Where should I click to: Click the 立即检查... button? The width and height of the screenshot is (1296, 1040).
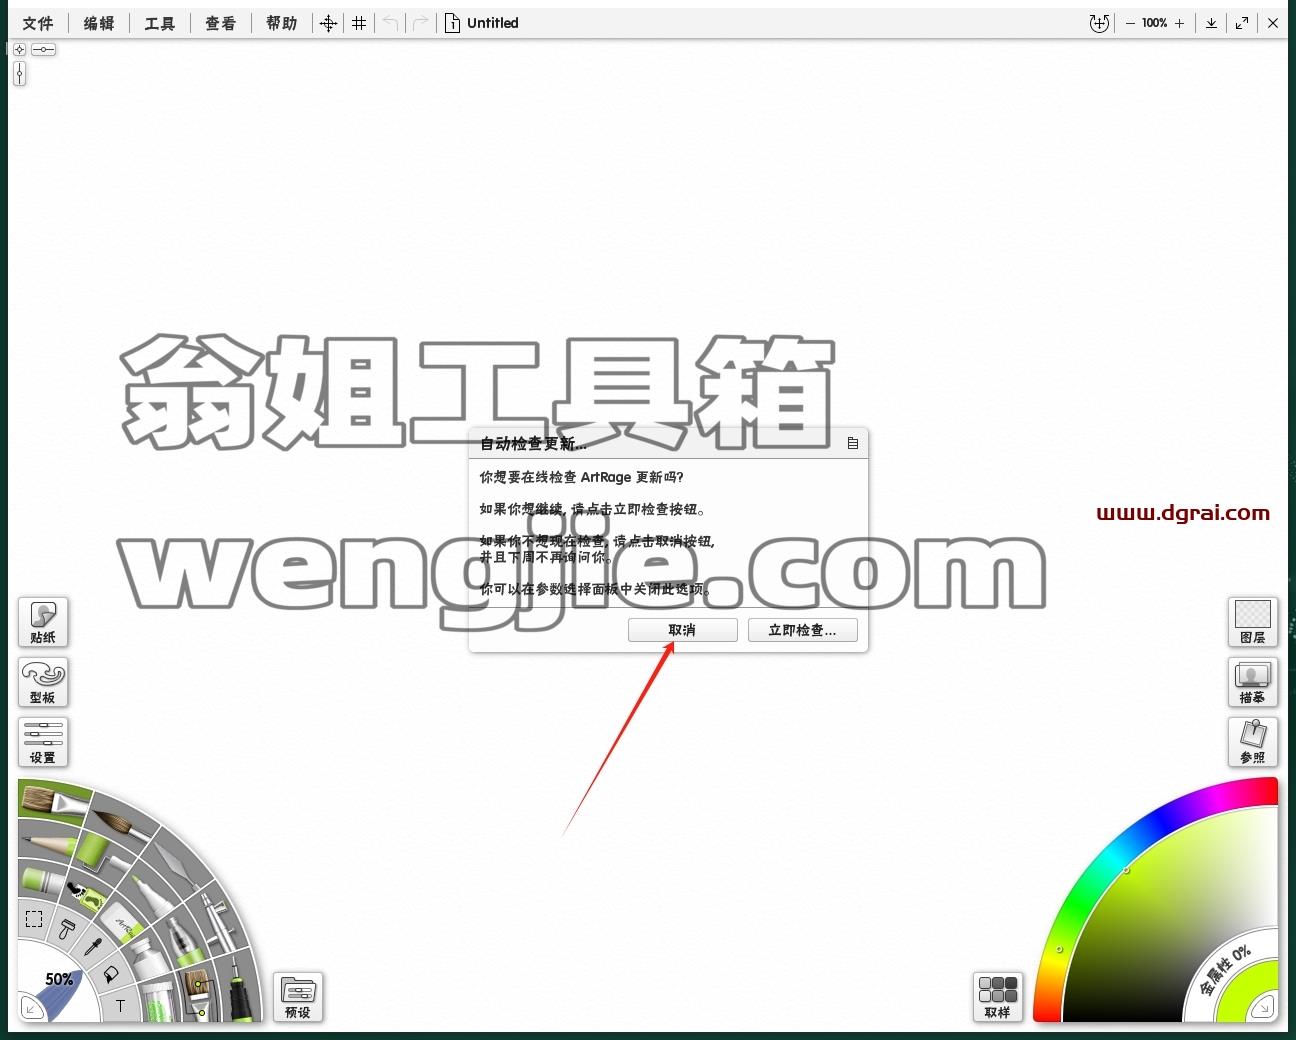(x=802, y=630)
